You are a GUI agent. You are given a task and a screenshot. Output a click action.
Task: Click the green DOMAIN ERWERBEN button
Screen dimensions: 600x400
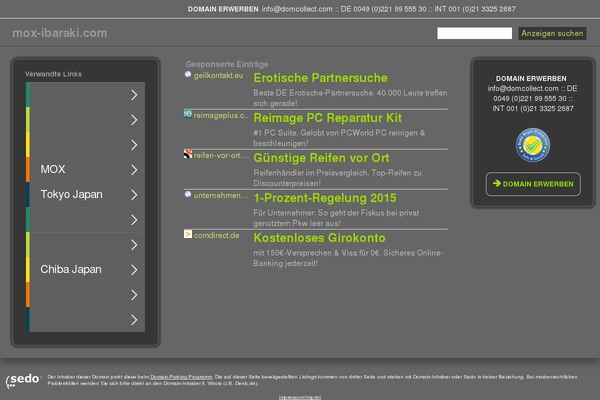click(533, 184)
